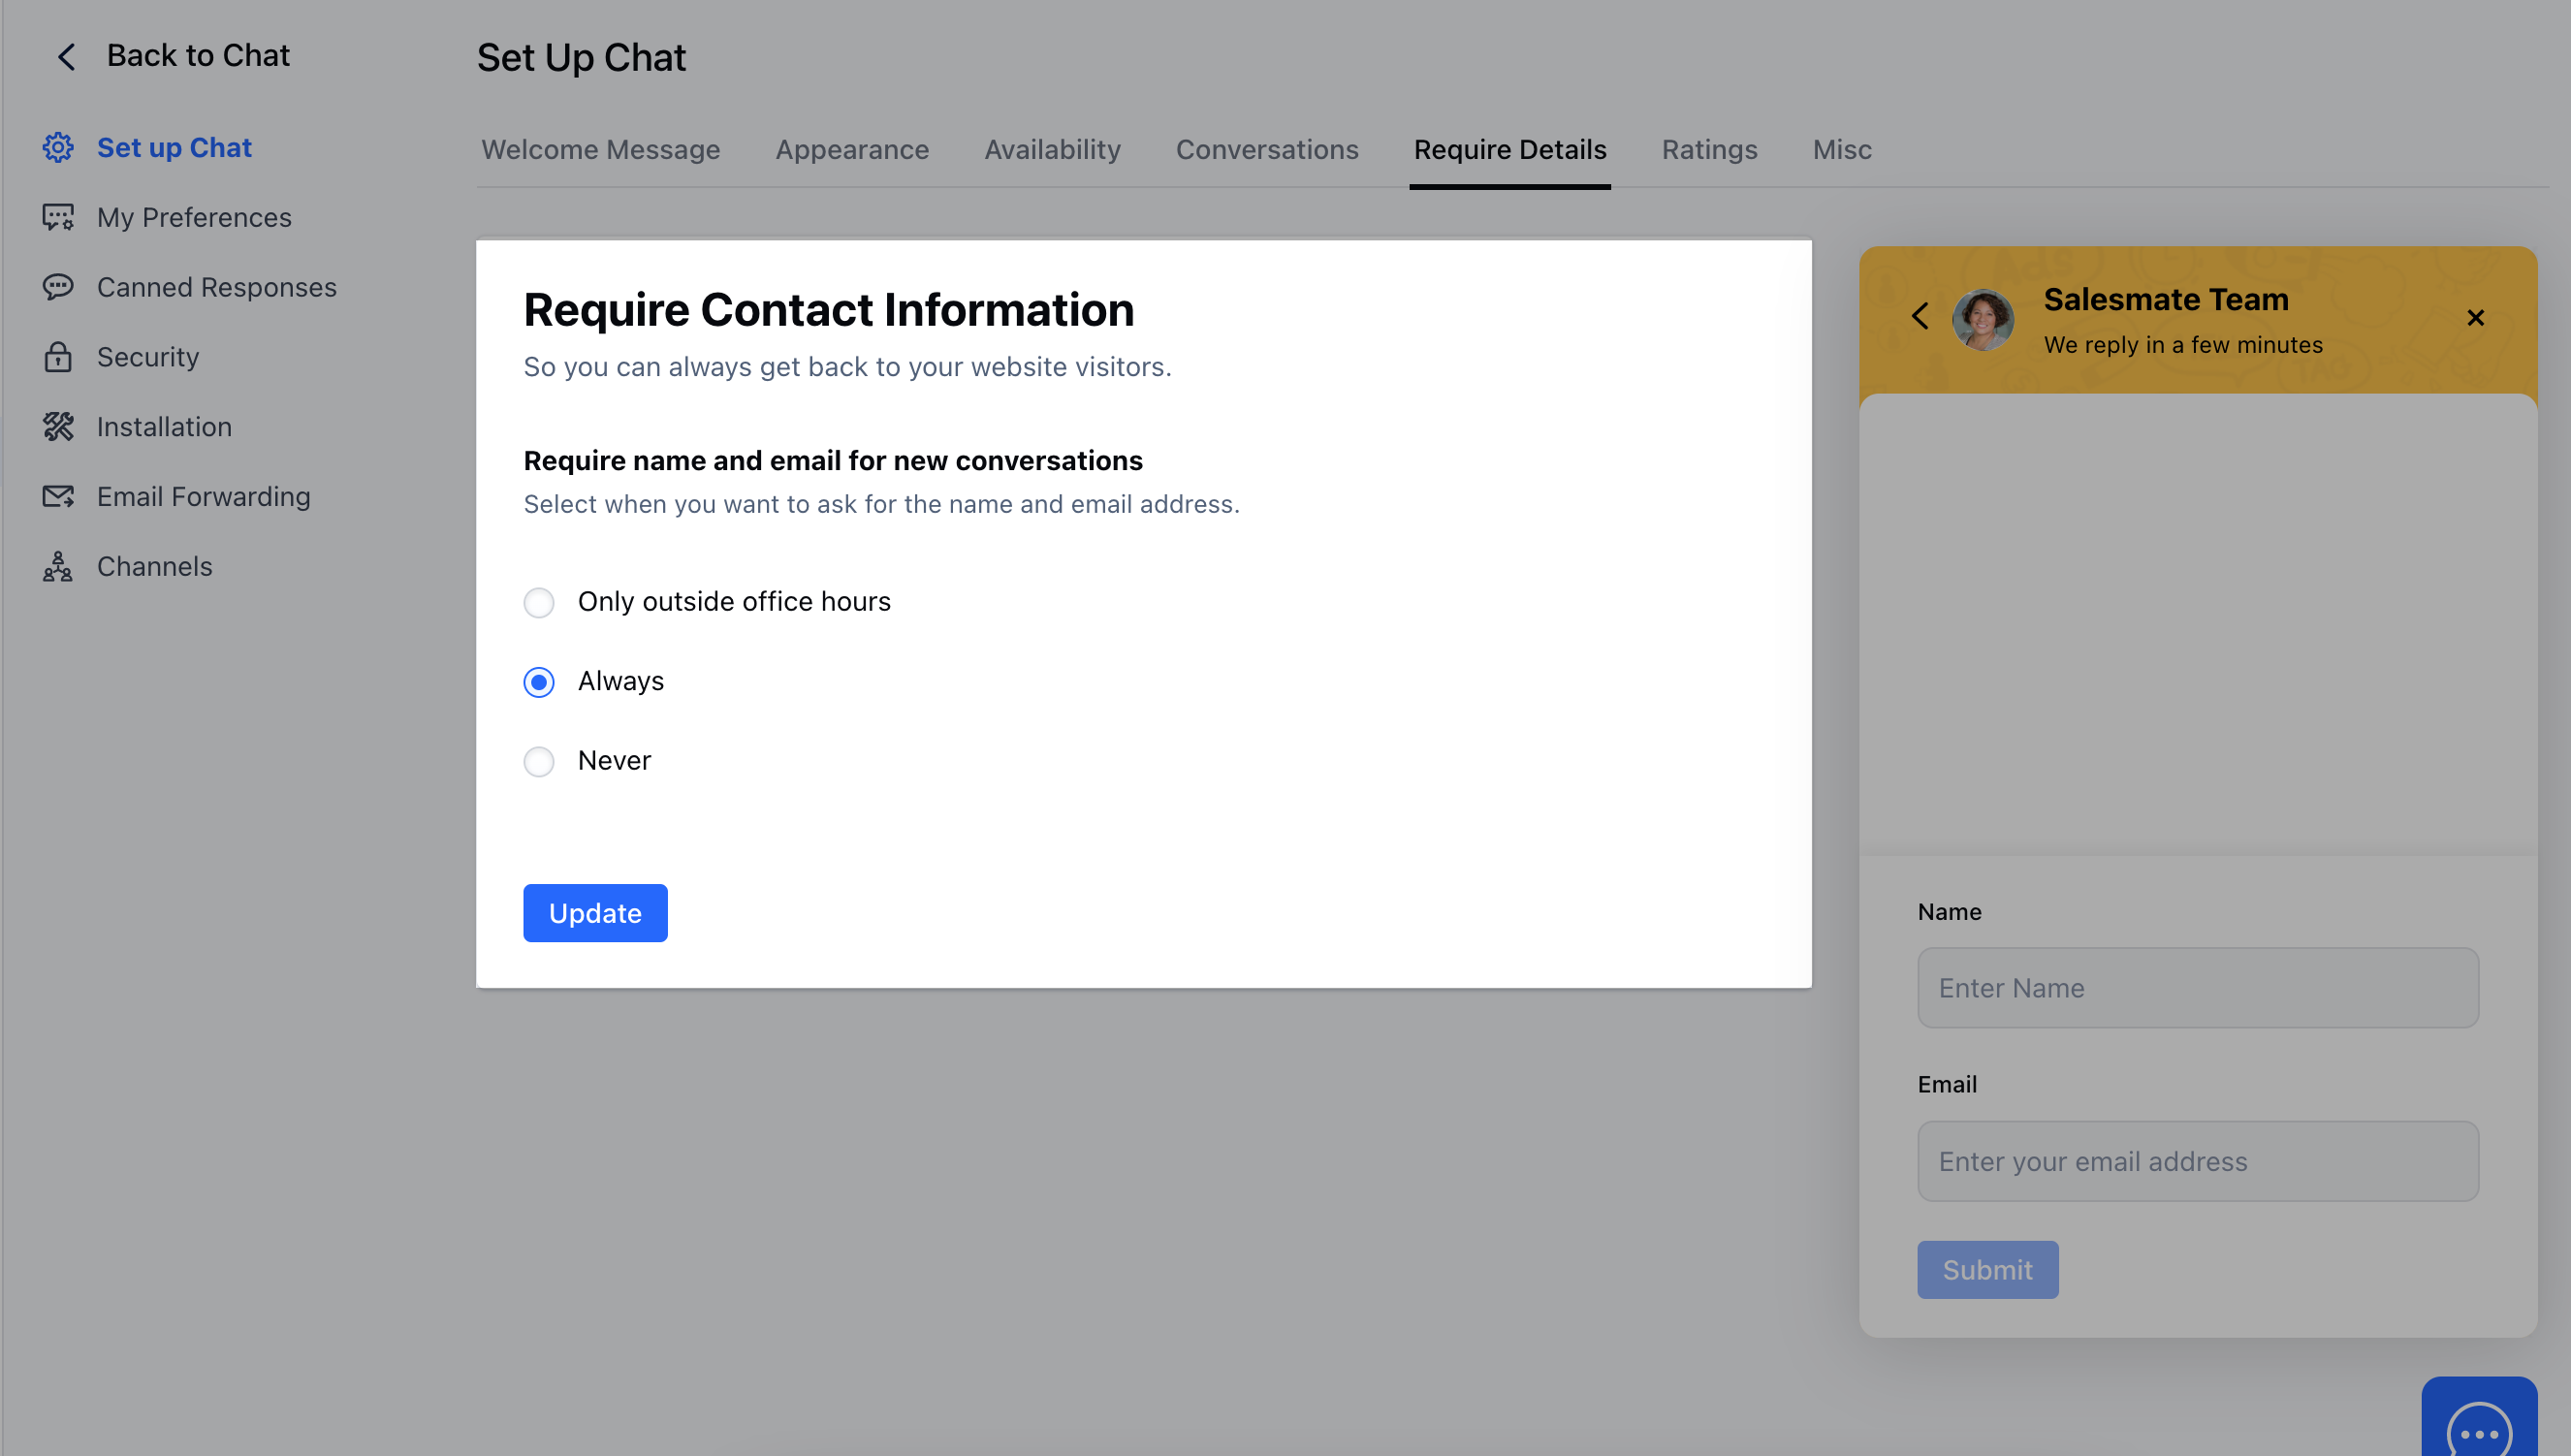Click the Security padlock icon

[x=58, y=357]
